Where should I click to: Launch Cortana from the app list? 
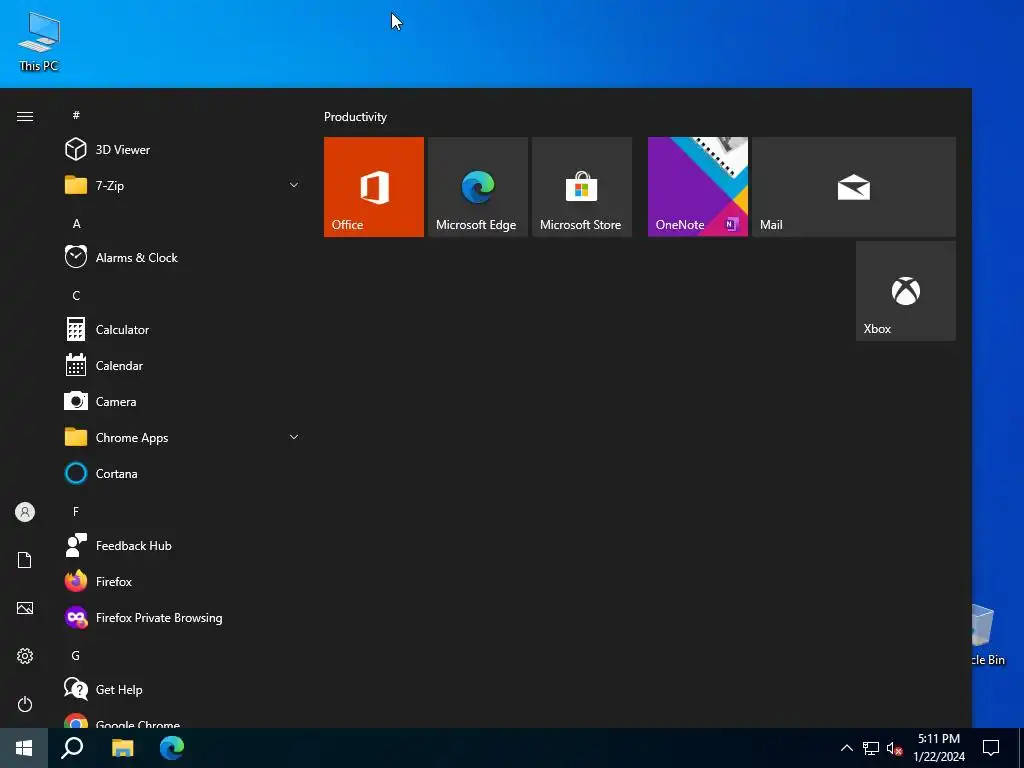click(x=183, y=473)
